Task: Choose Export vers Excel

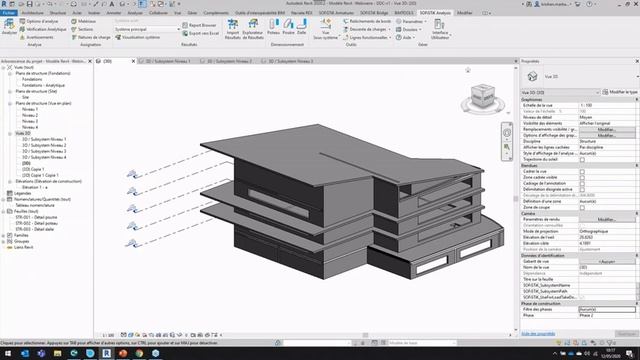Action: 200,33
